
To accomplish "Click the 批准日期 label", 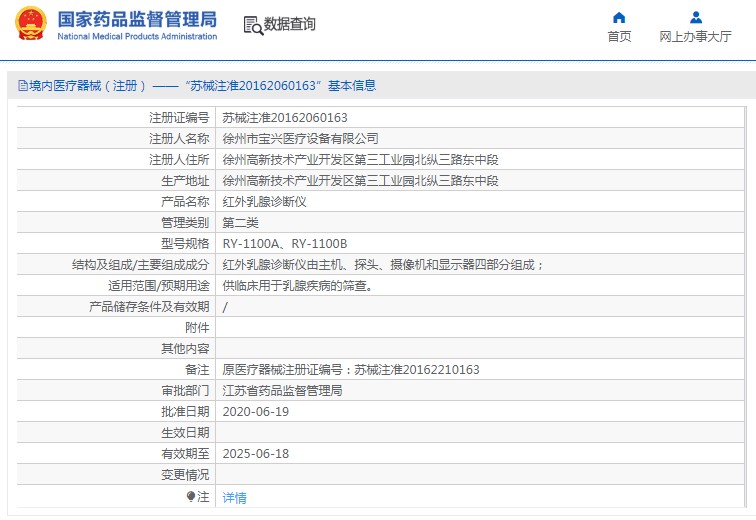I will (185, 412).
